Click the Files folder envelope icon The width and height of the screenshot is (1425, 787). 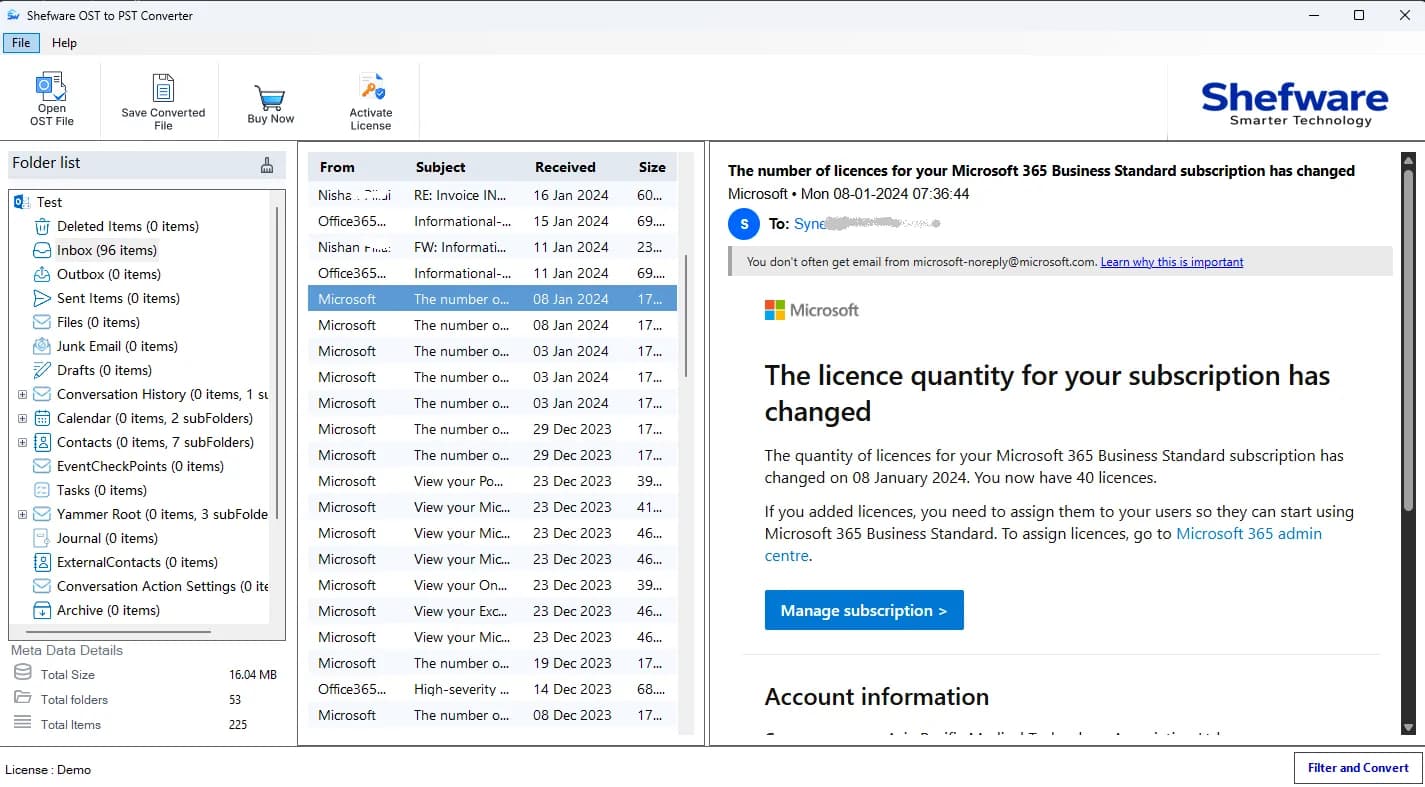pos(42,322)
